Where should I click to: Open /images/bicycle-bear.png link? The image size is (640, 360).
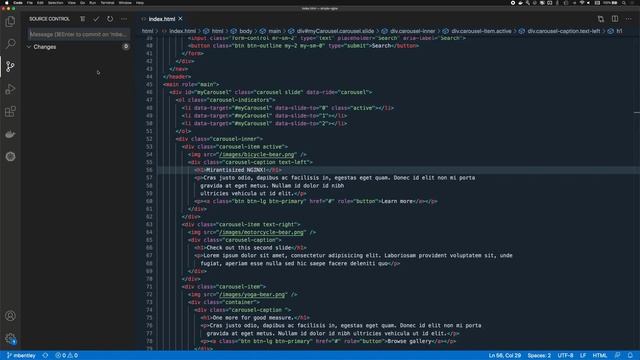256,154
